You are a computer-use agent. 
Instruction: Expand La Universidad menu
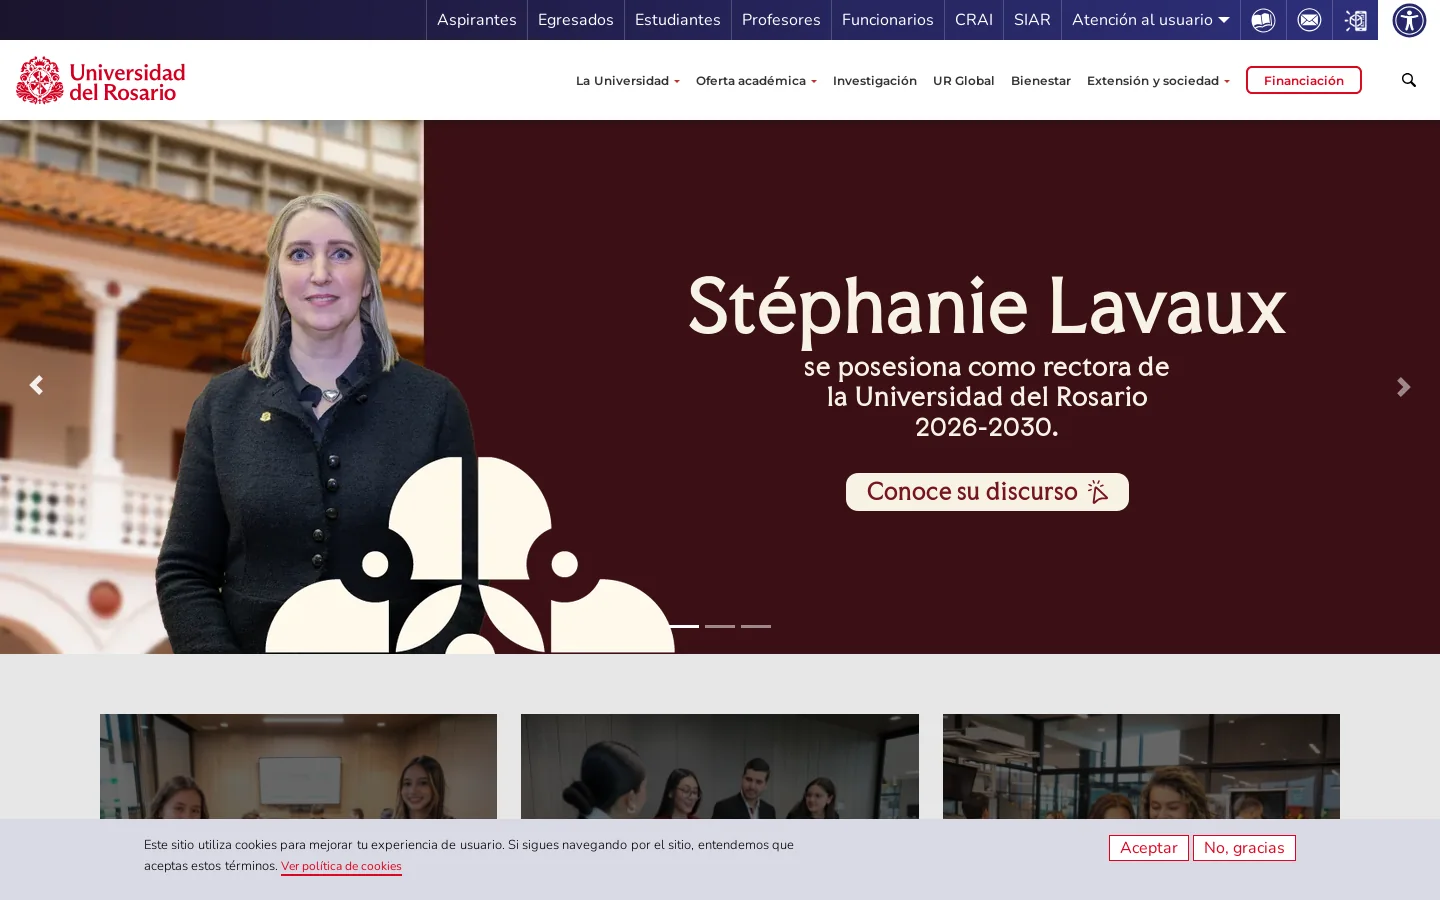(627, 81)
